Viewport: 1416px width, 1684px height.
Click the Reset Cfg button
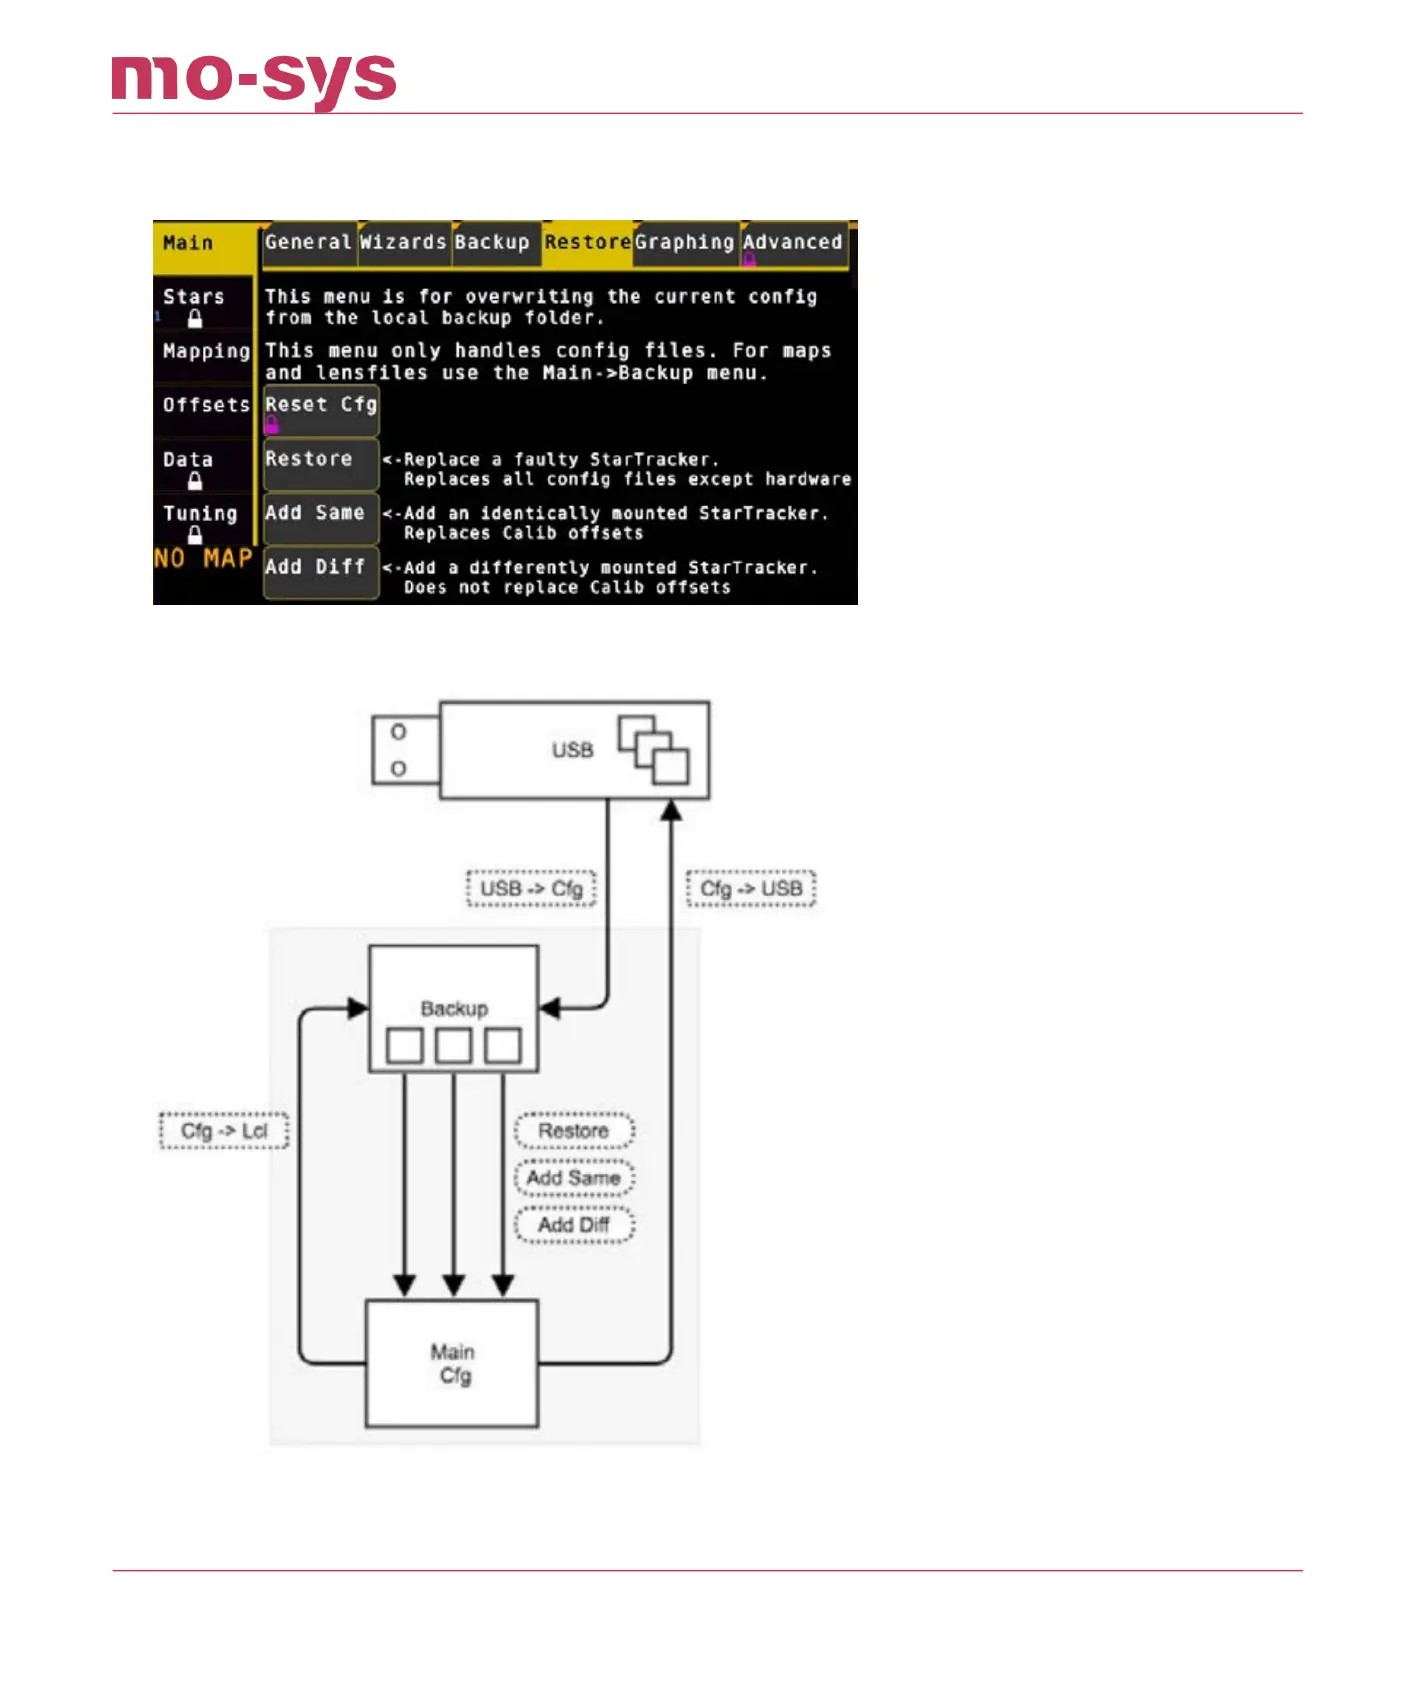click(321, 411)
